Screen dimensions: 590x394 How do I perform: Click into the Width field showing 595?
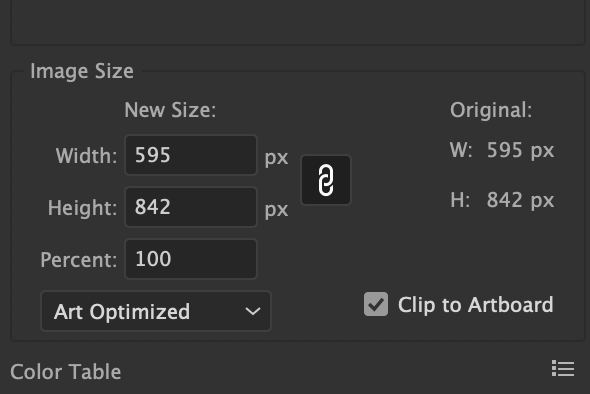(x=191, y=155)
